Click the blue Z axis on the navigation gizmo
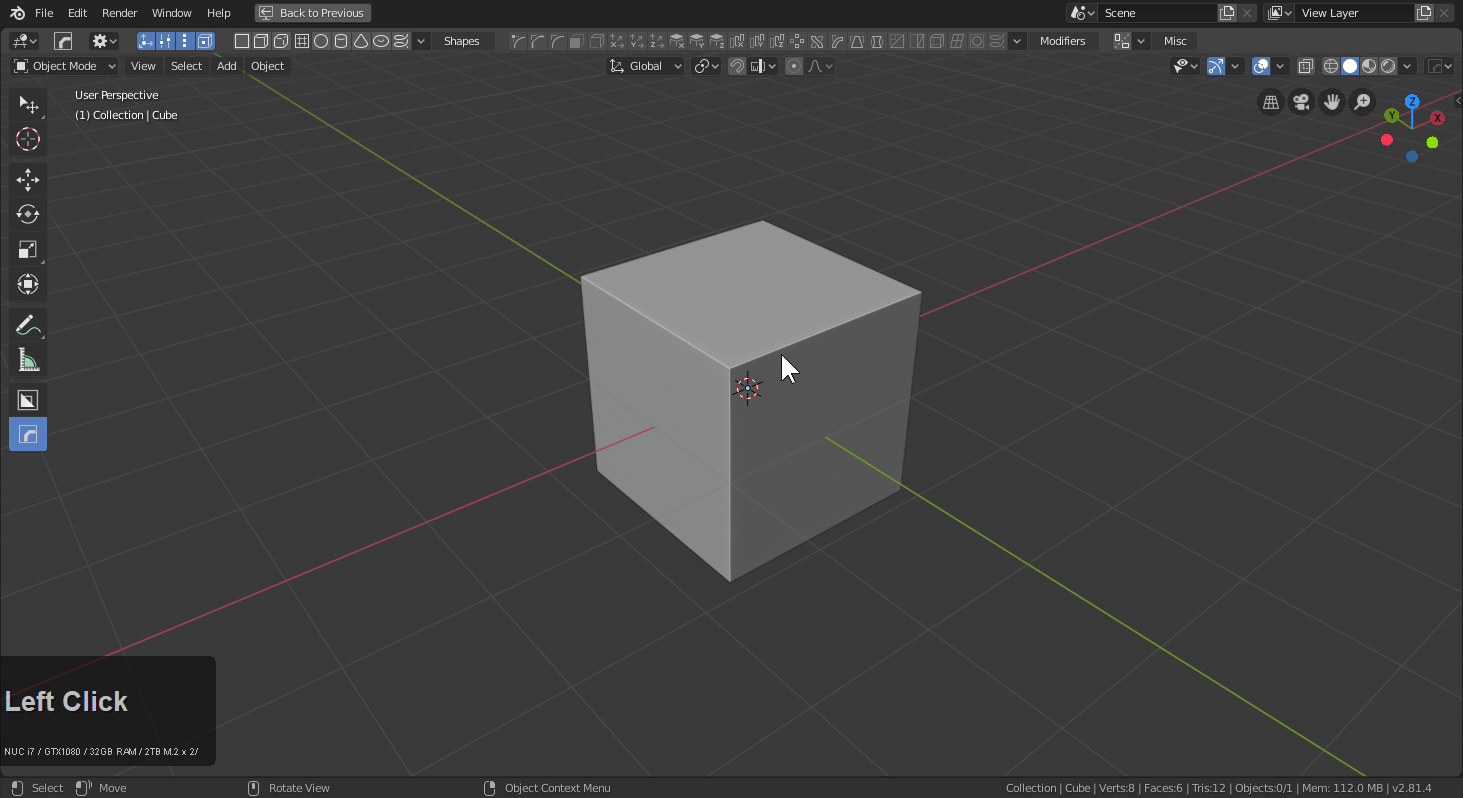Screen dimensions: 1463x798 point(1412,101)
